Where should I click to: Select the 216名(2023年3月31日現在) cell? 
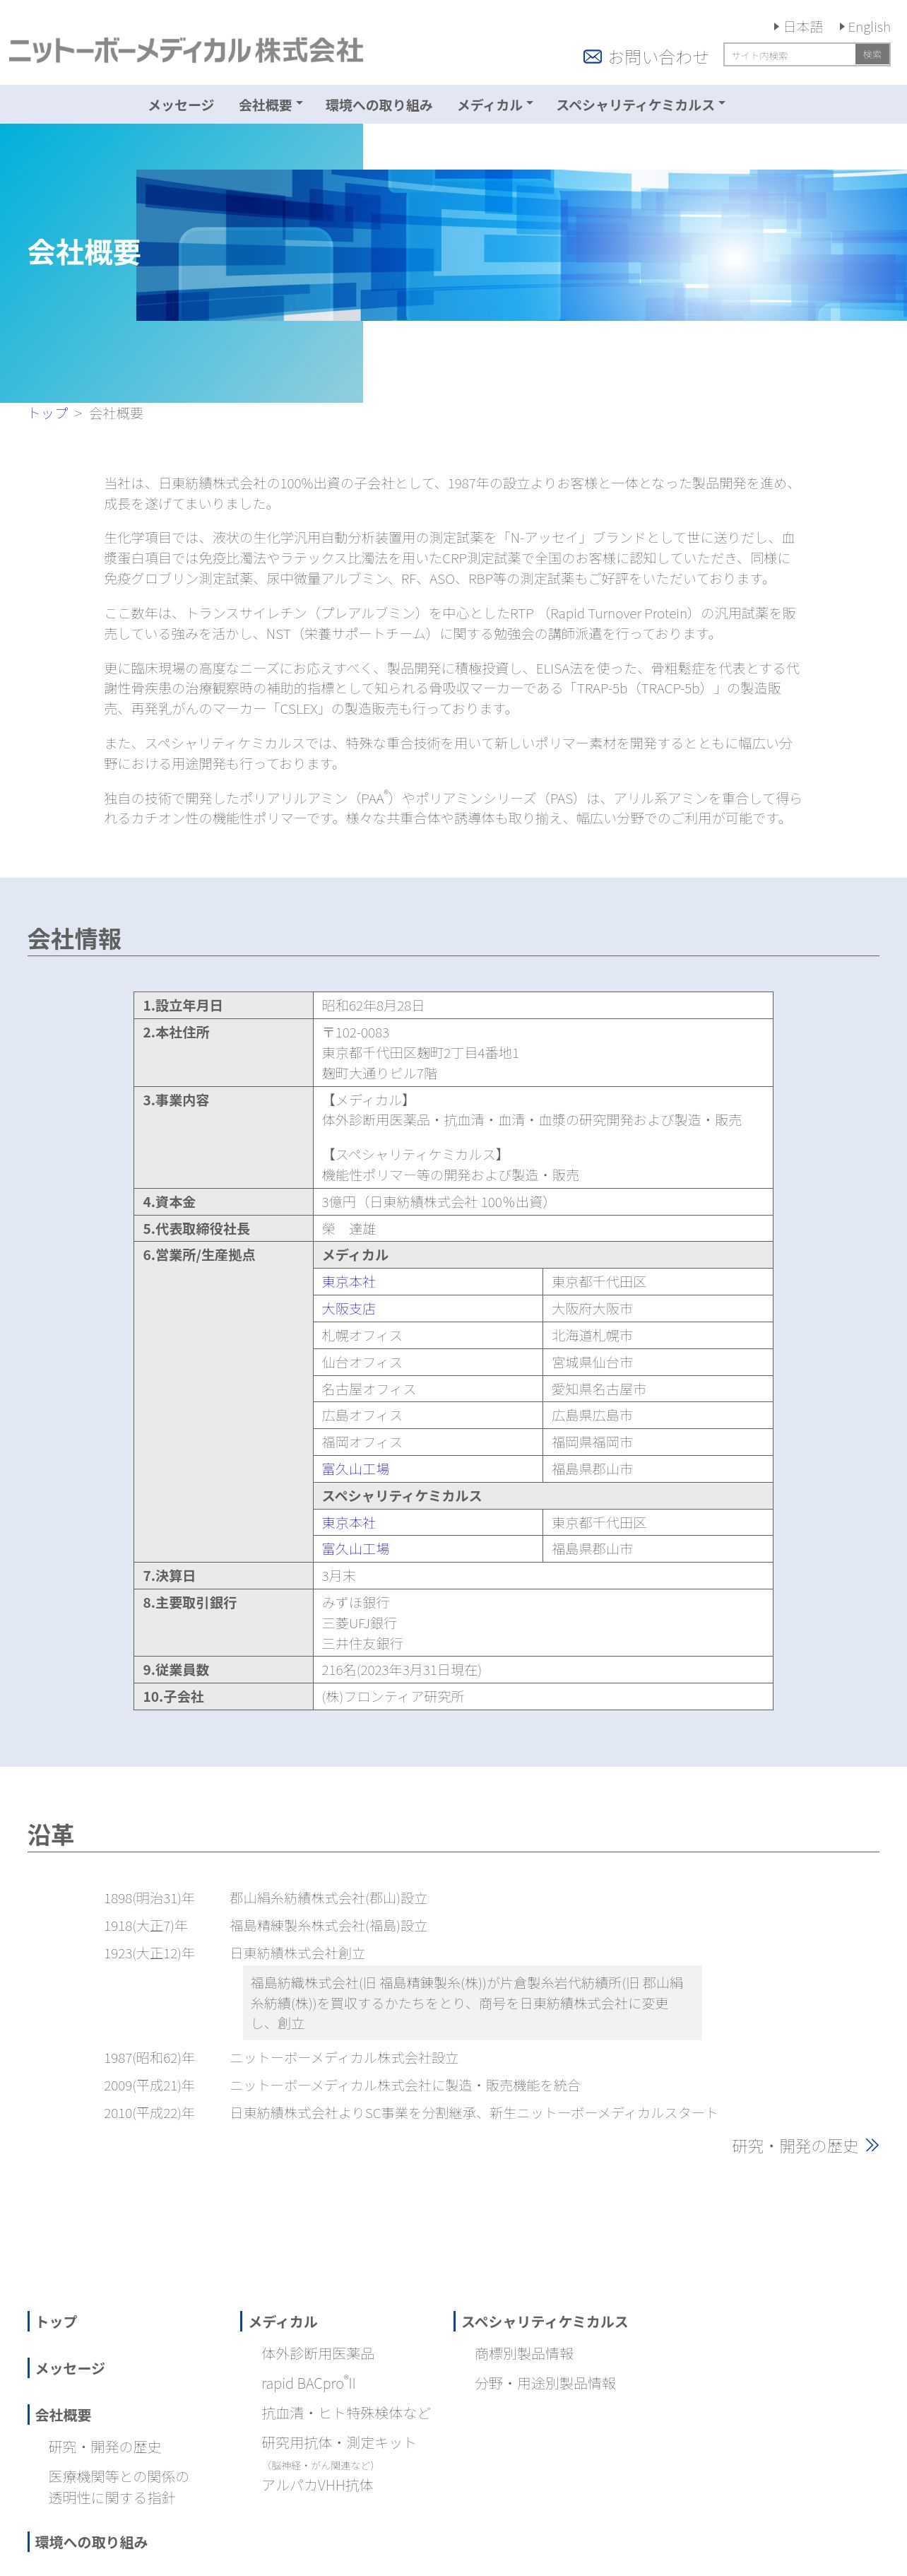[543, 1670]
